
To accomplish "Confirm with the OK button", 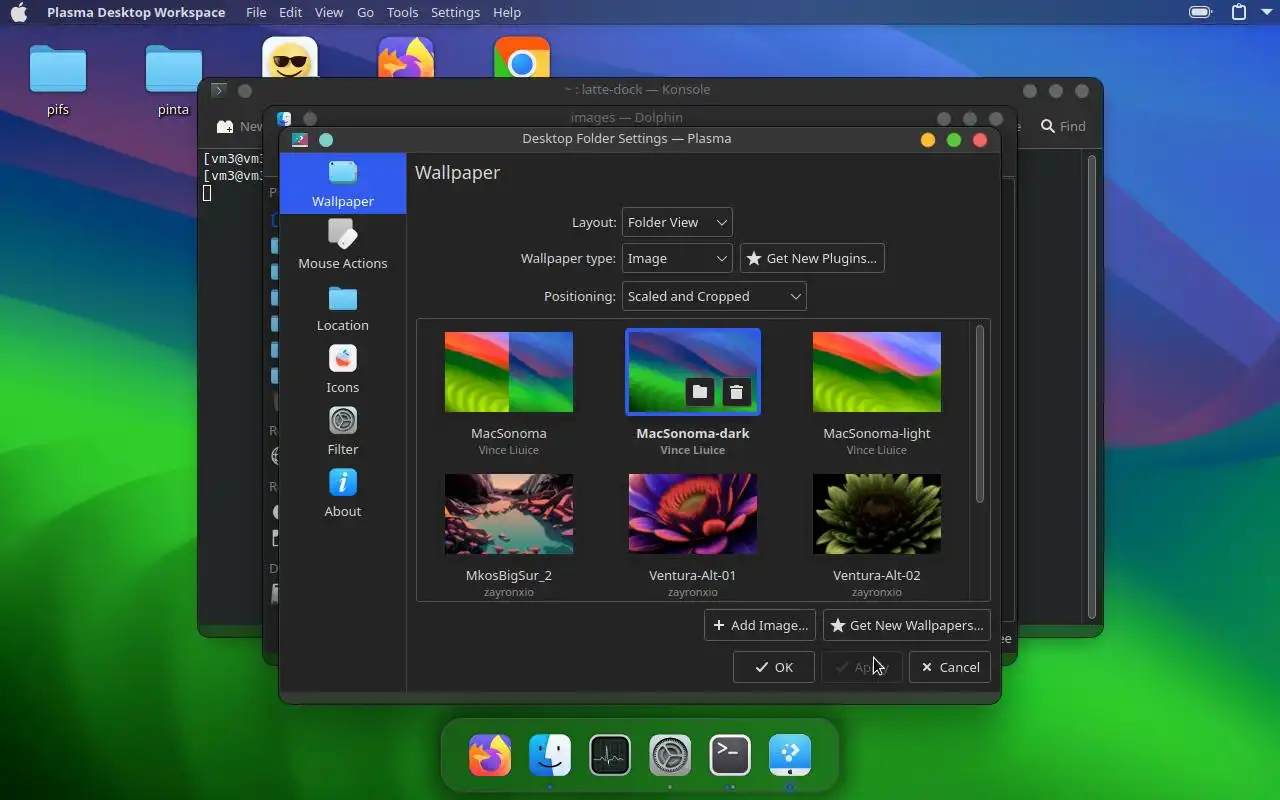I will tap(774, 667).
